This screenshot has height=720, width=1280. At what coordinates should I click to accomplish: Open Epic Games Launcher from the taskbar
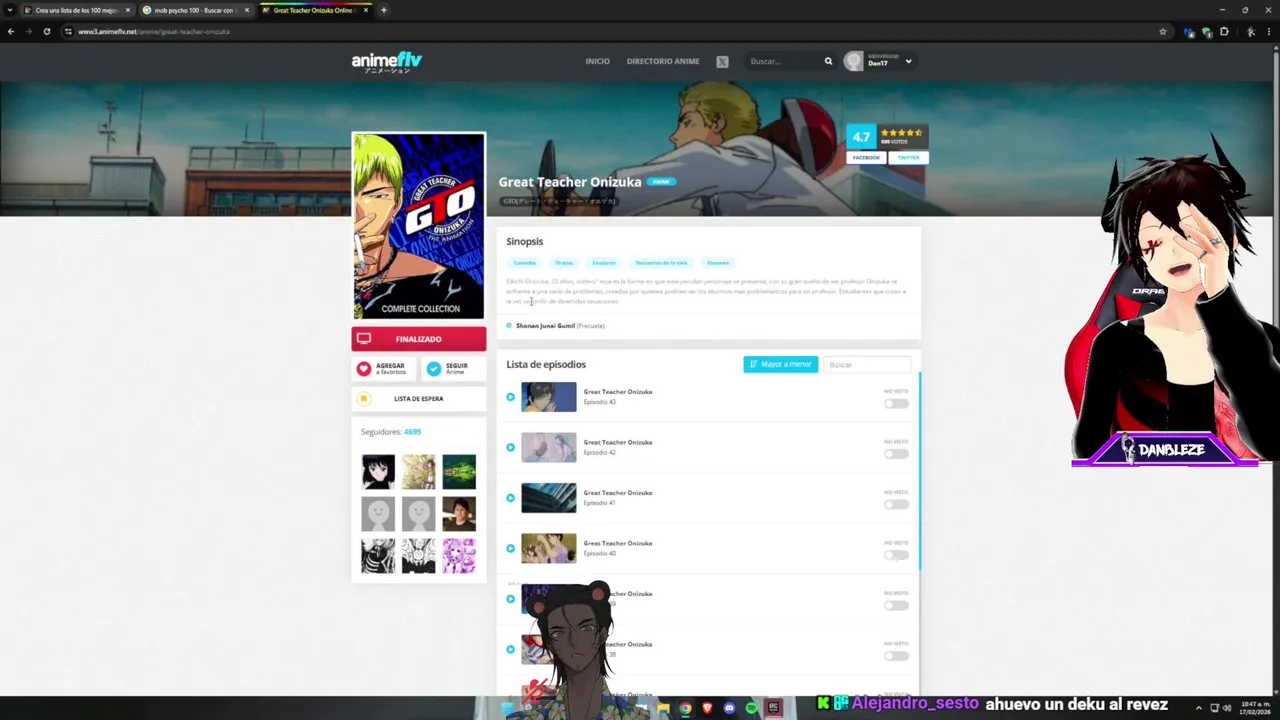pos(773,708)
